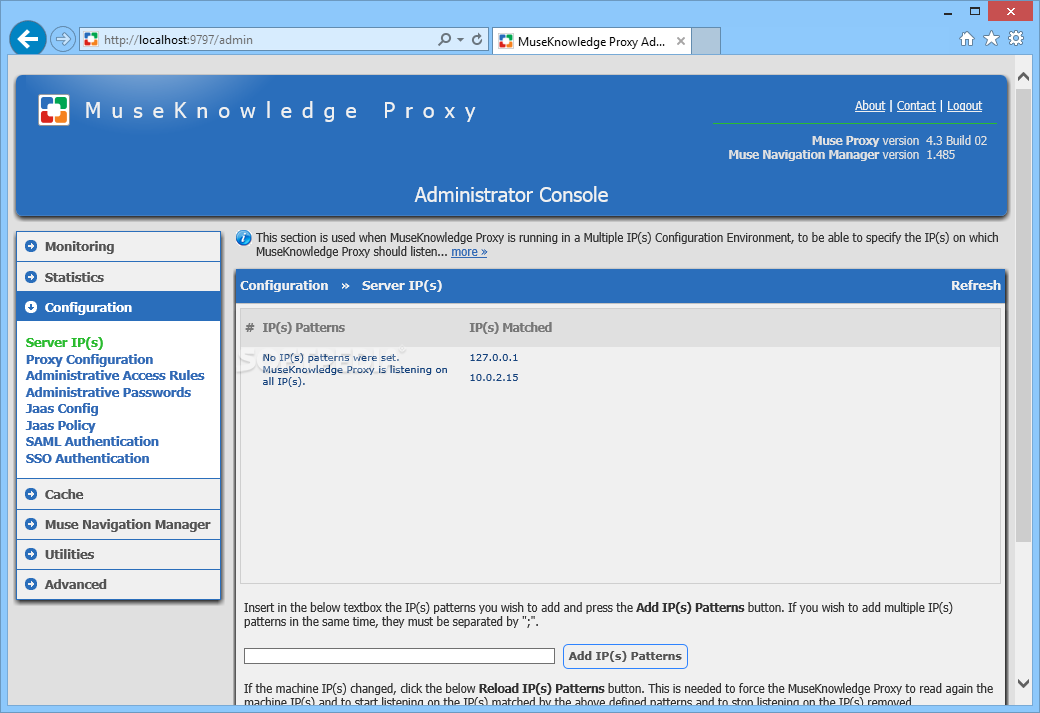Open Administrative Passwords page

[x=108, y=393]
